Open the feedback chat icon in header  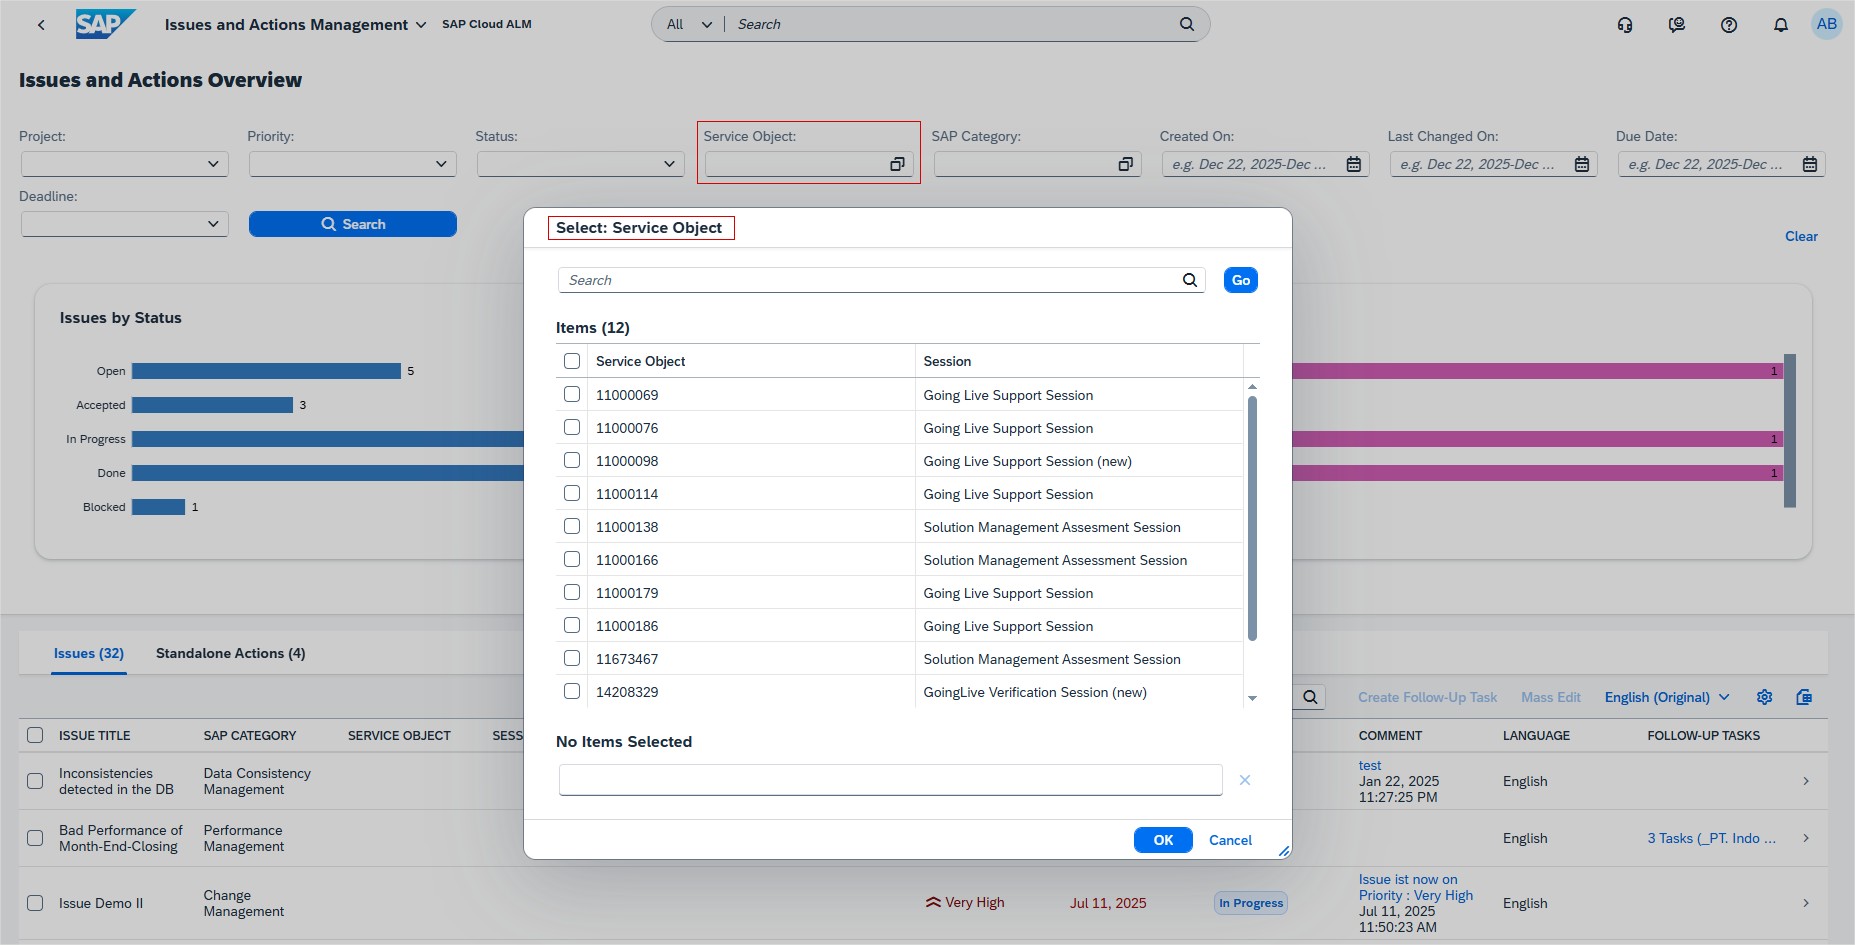[1677, 25]
